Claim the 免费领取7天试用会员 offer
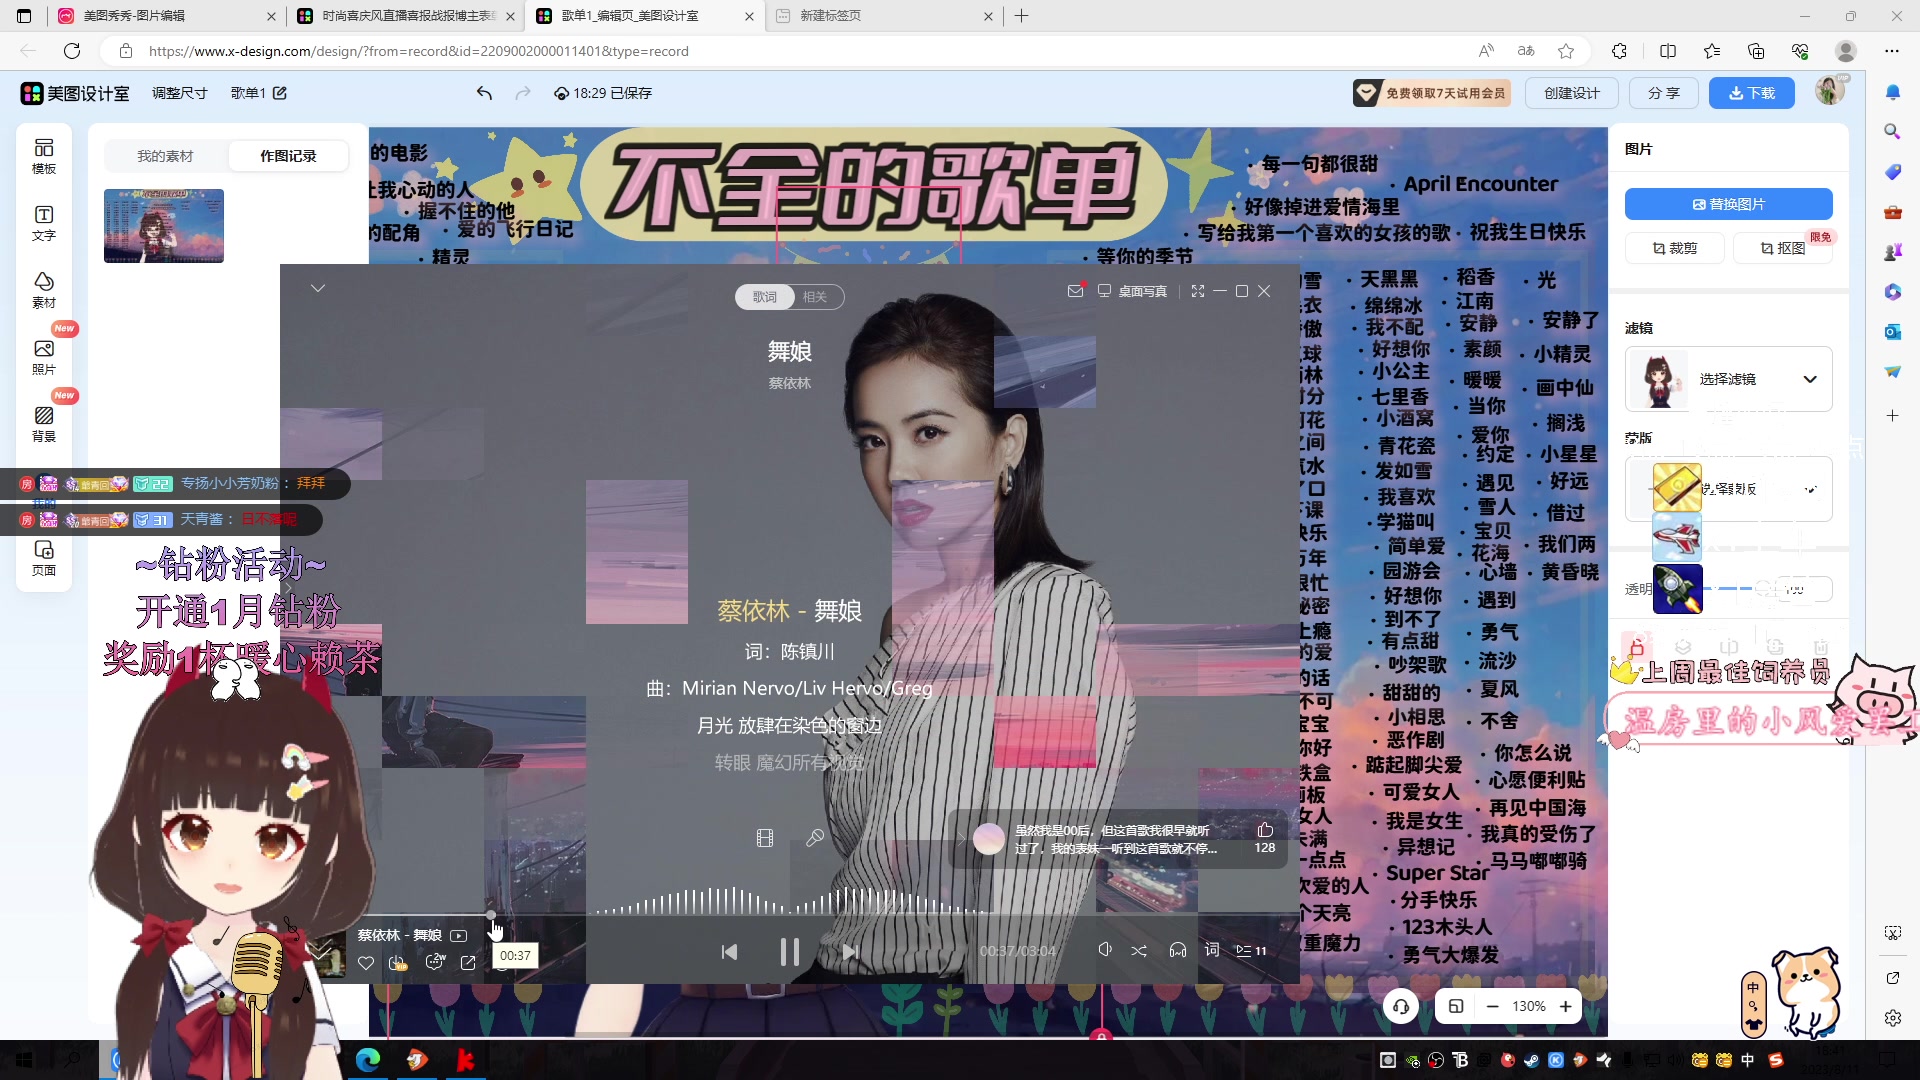Screen dimensions: 1920x1080 click(x=1431, y=93)
